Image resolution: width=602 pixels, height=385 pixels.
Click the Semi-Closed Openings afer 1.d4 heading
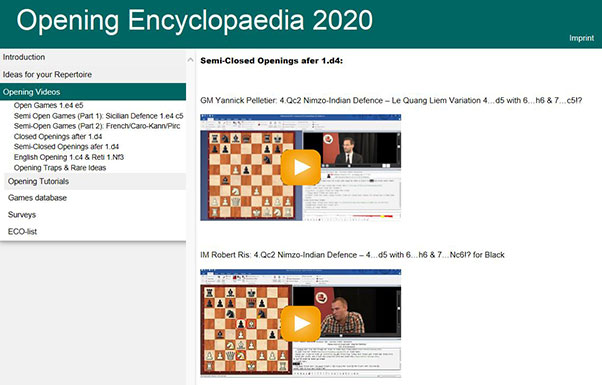click(x=271, y=61)
